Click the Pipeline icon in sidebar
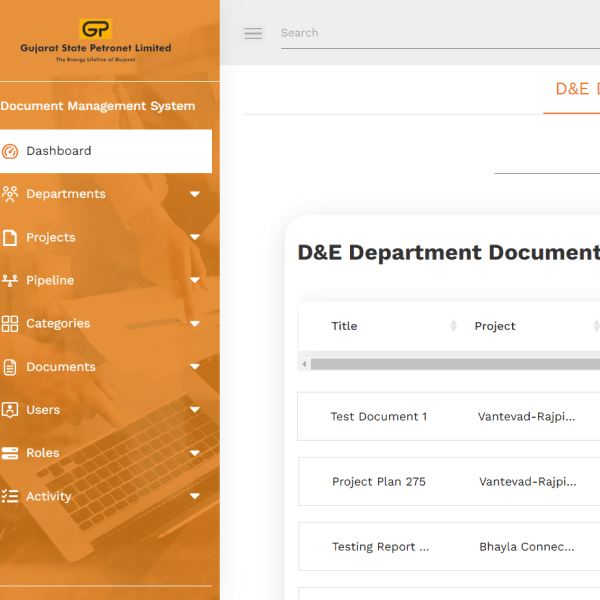 [x=10, y=281]
